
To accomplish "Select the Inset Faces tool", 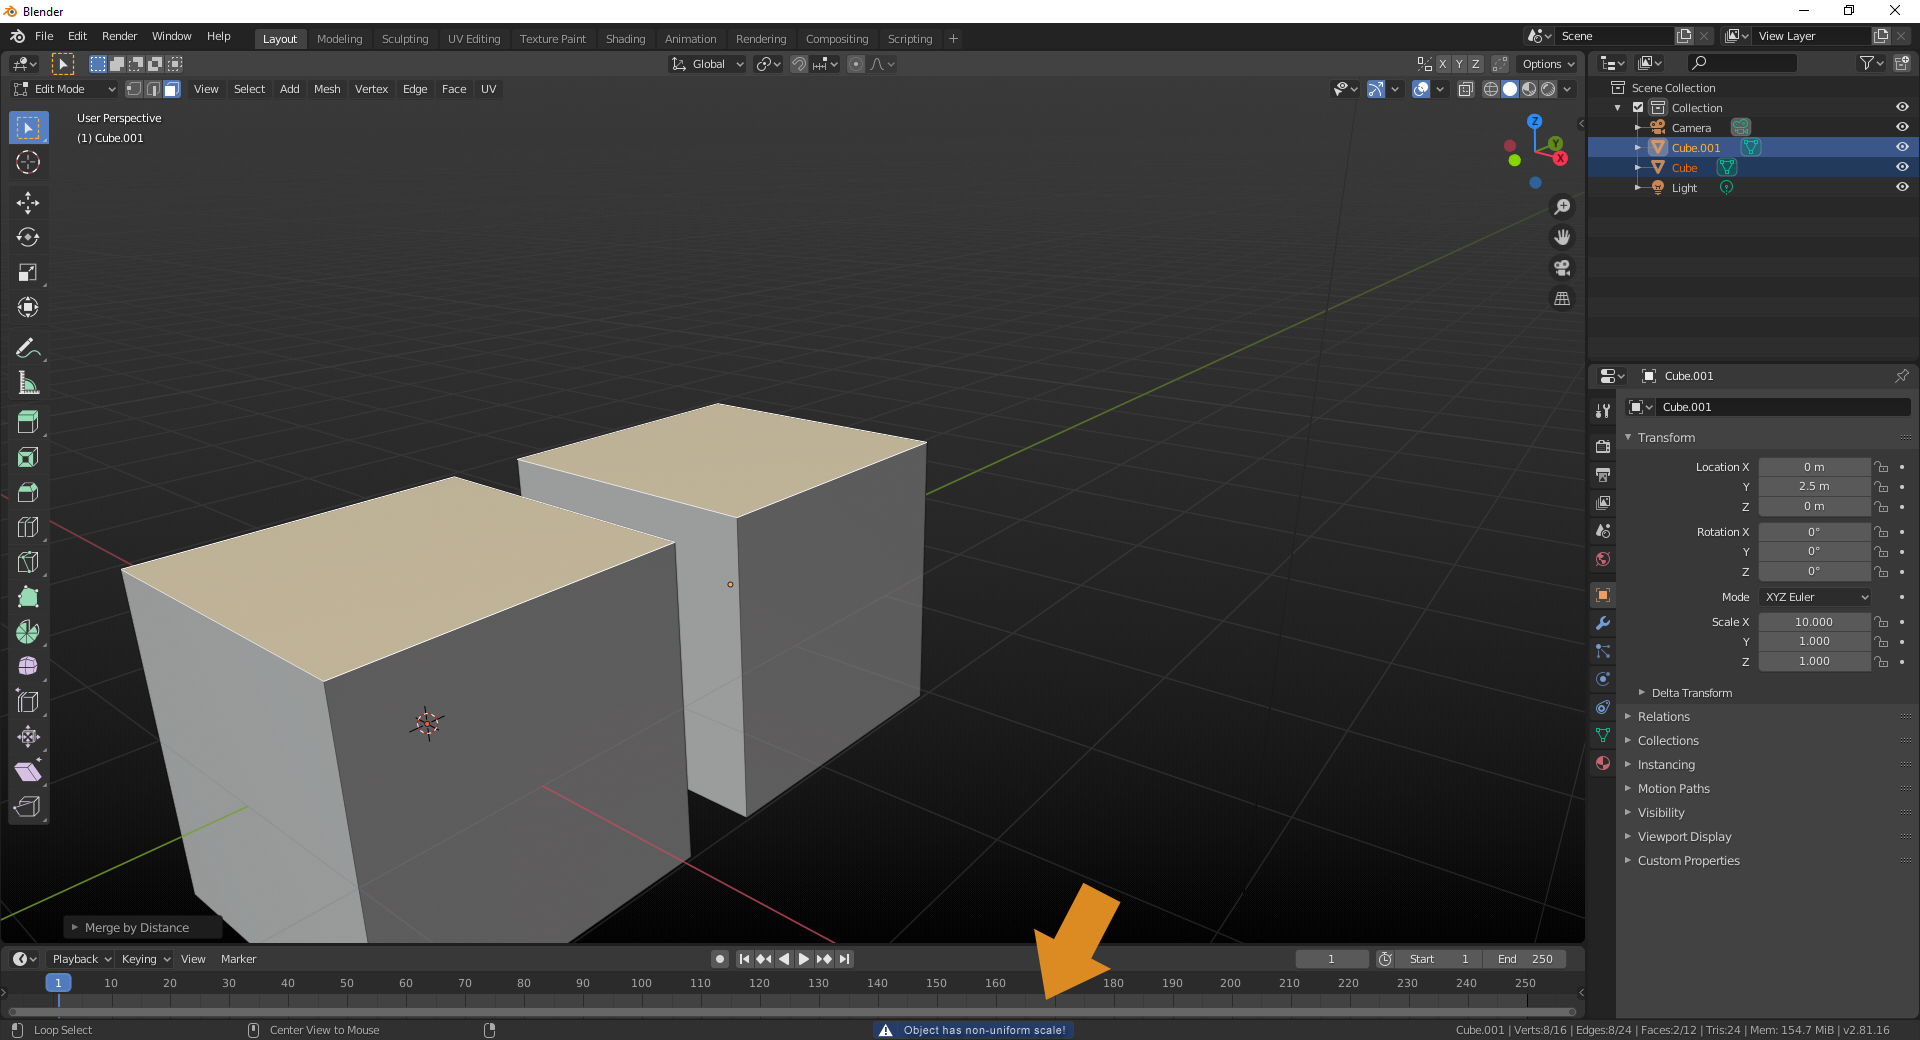I will 28,457.
